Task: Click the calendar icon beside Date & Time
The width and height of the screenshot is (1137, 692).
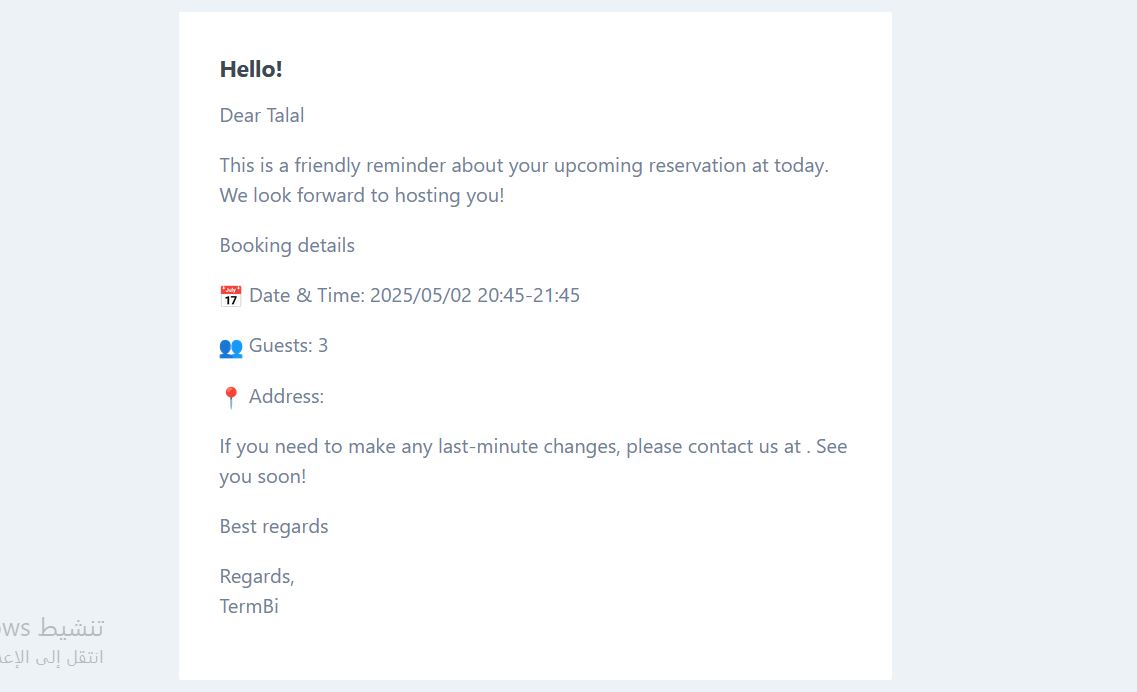Action: [x=231, y=296]
